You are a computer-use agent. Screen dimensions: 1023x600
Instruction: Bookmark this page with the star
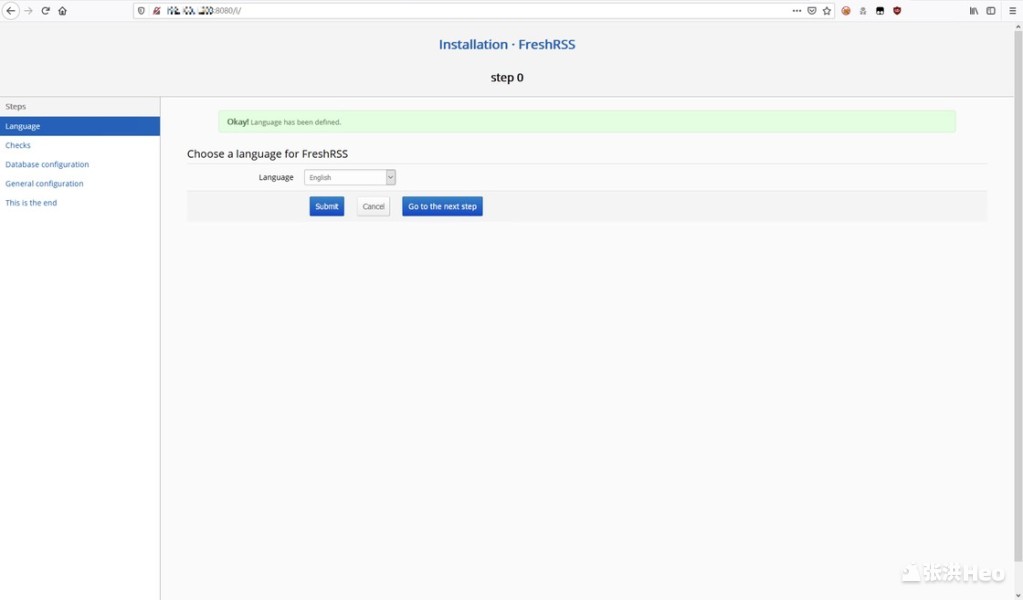point(827,10)
